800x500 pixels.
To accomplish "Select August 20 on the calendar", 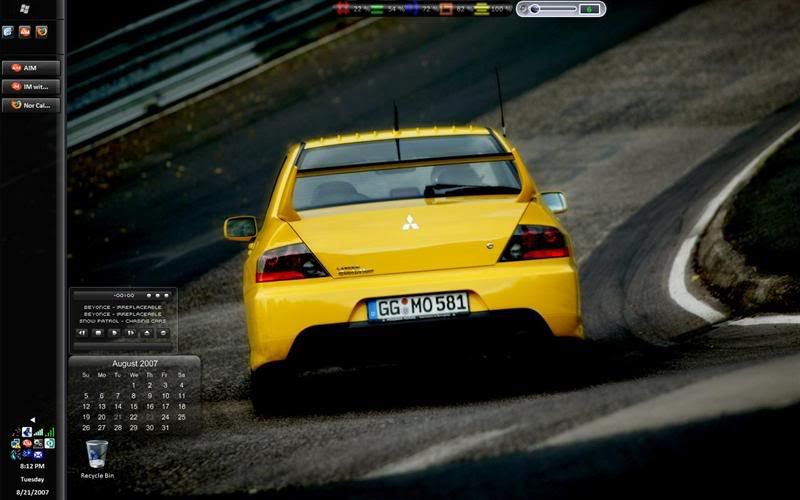I will (x=102, y=417).
